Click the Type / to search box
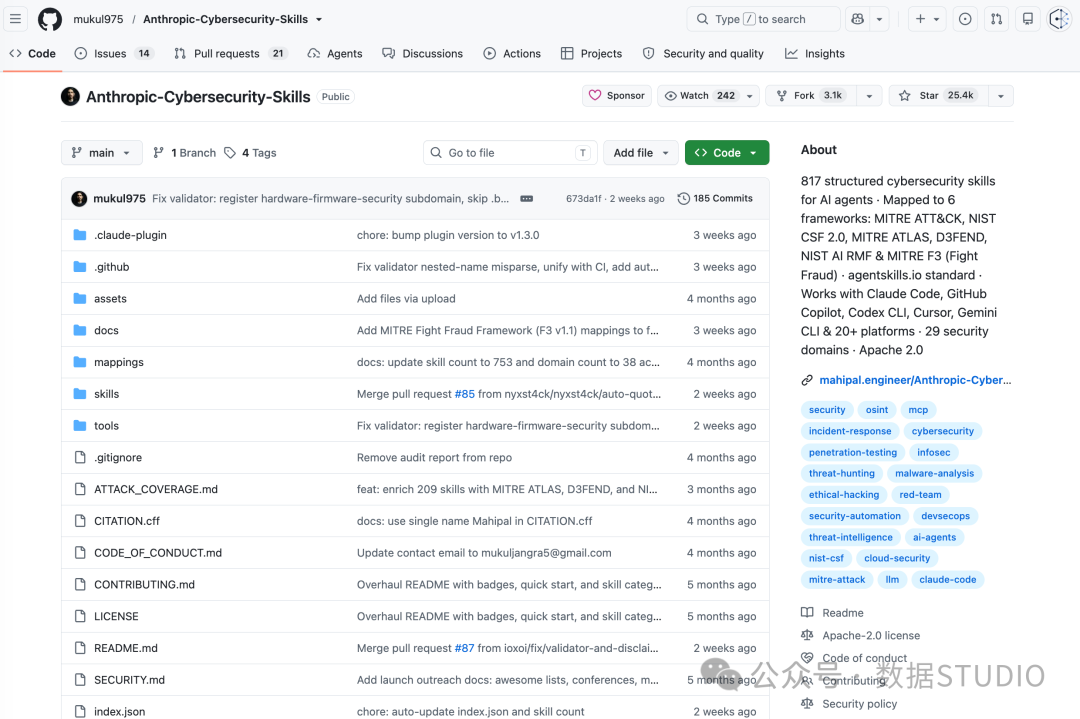Viewport: 1080px width, 719px height. click(763, 19)
